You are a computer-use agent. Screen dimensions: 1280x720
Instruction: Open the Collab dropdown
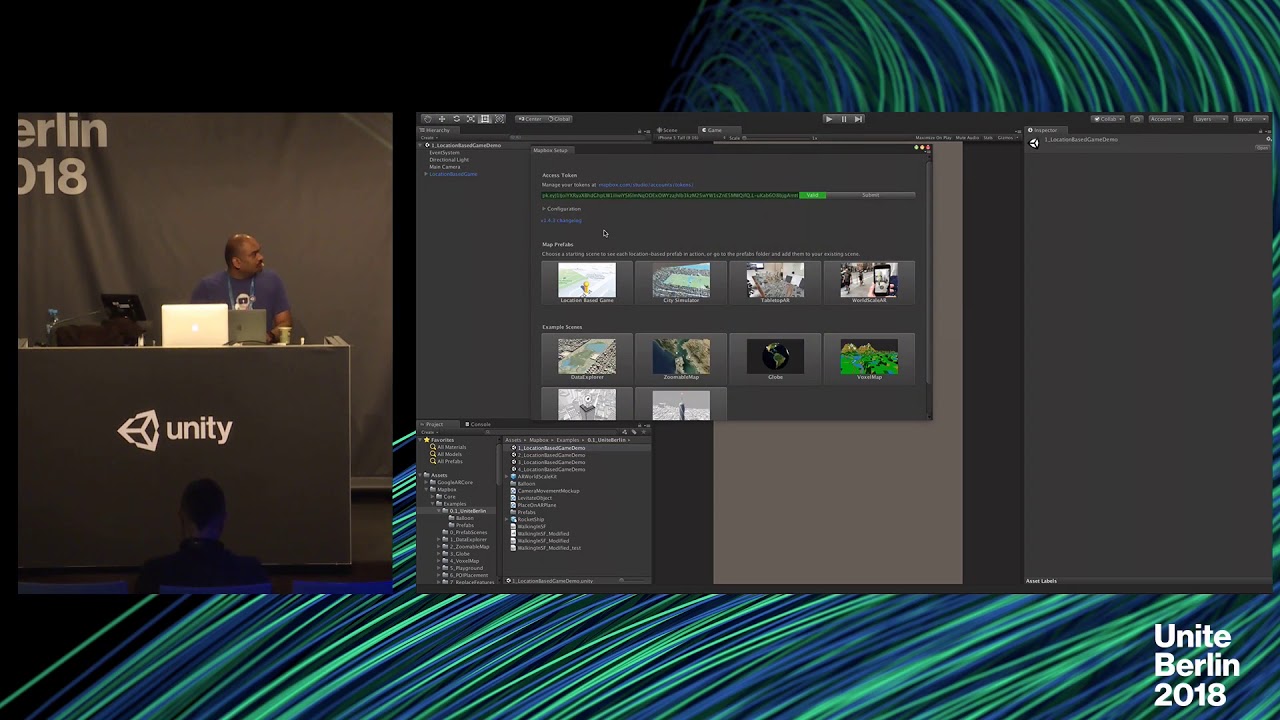[1108, 119]
